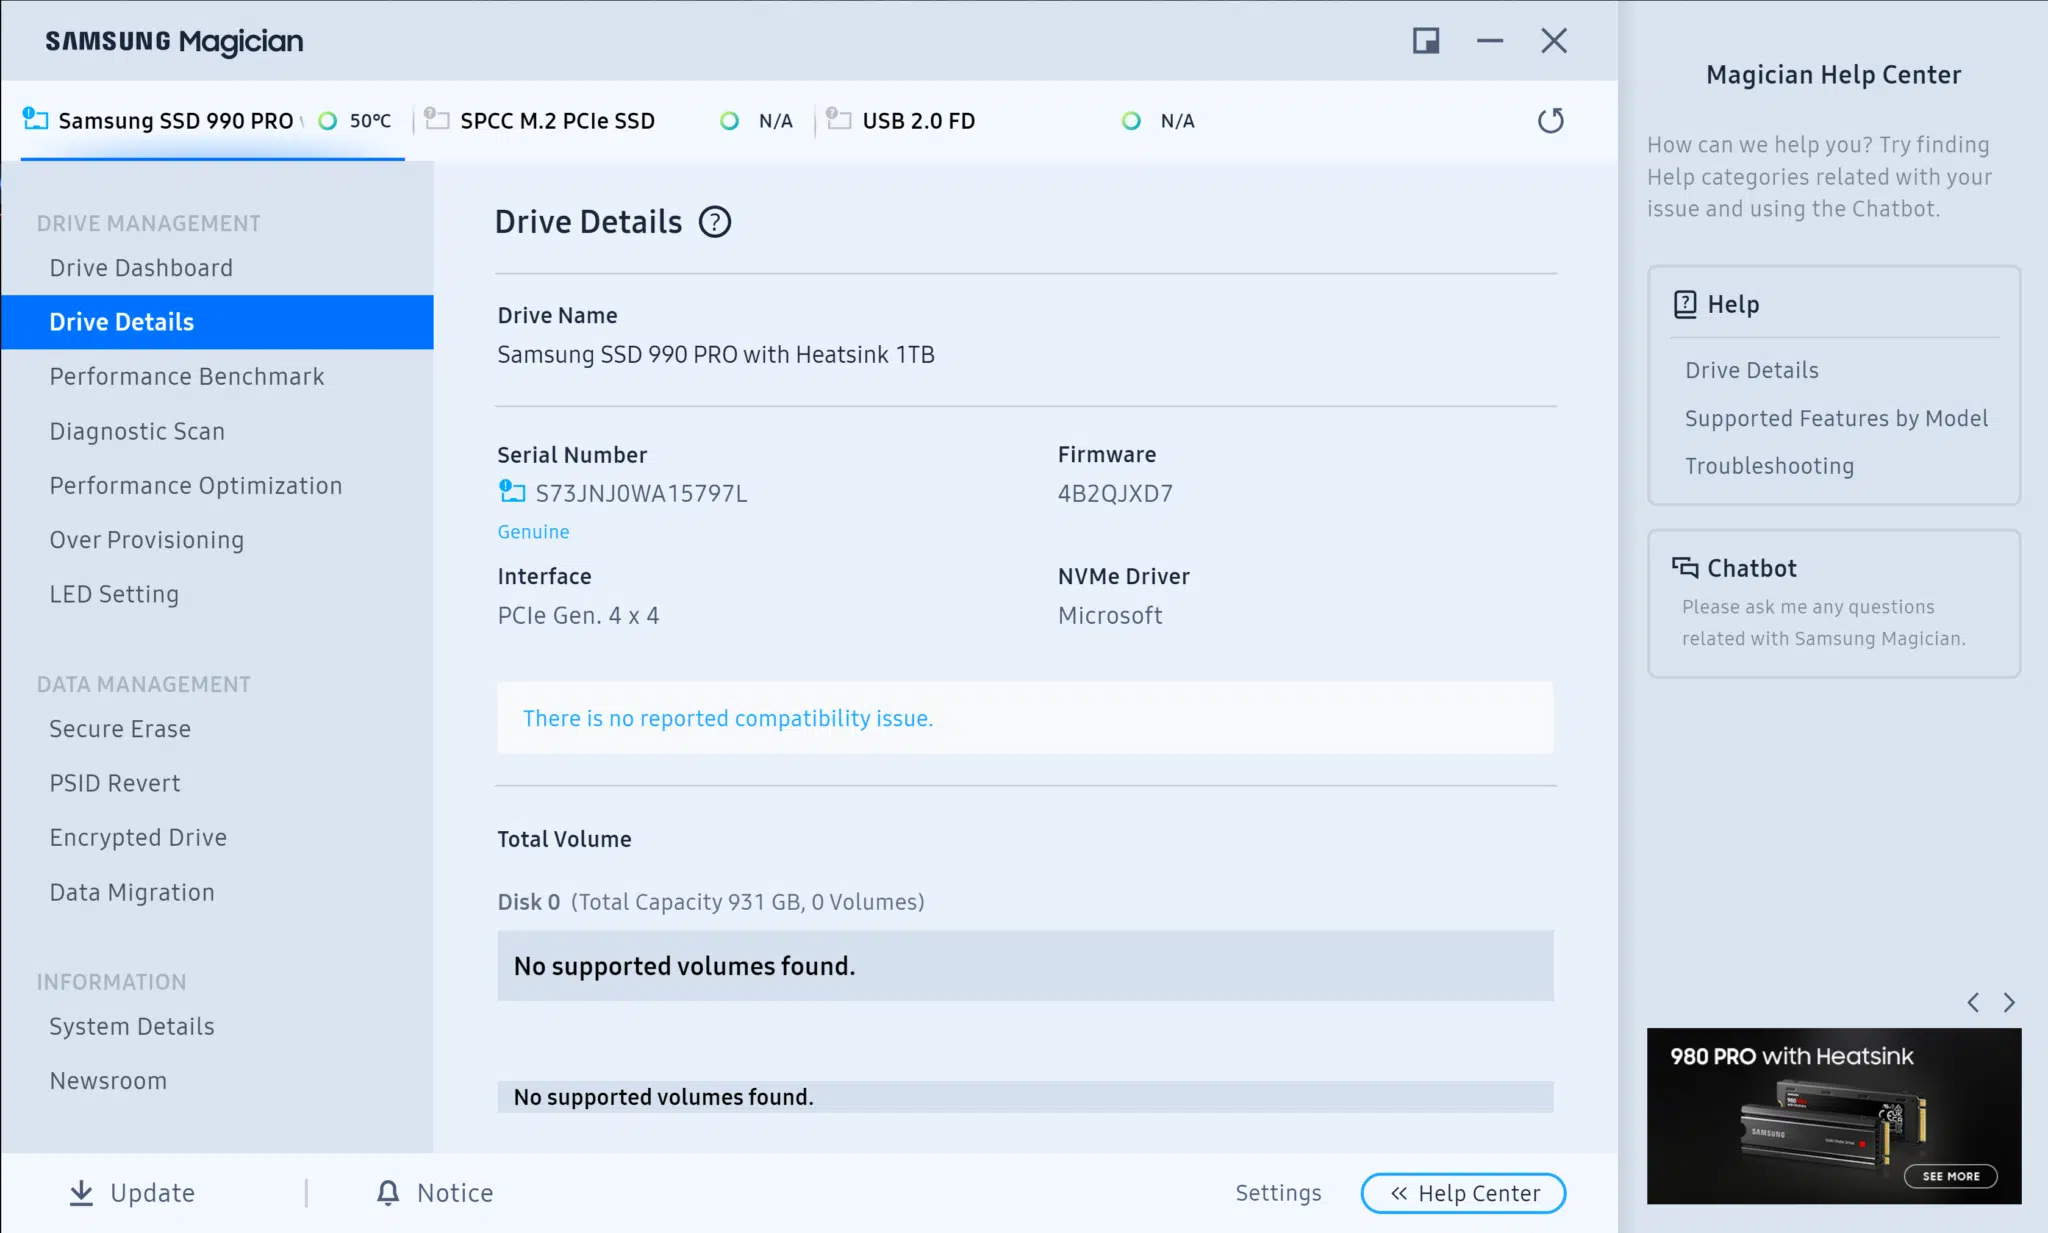The width and height of the screenshot is (2048, 1233).
Task: Click the Chatbot speech-bubble icon
Action: point(1685,568)
